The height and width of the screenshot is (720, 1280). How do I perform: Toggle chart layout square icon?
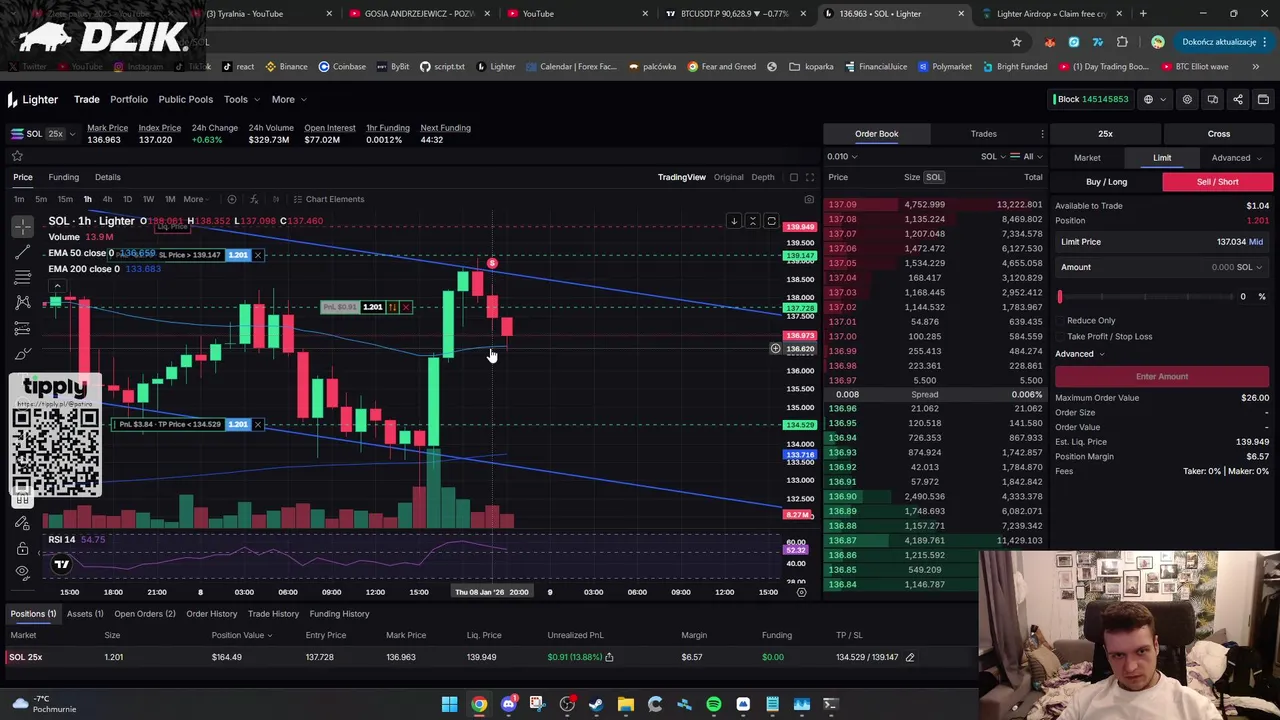794,177
